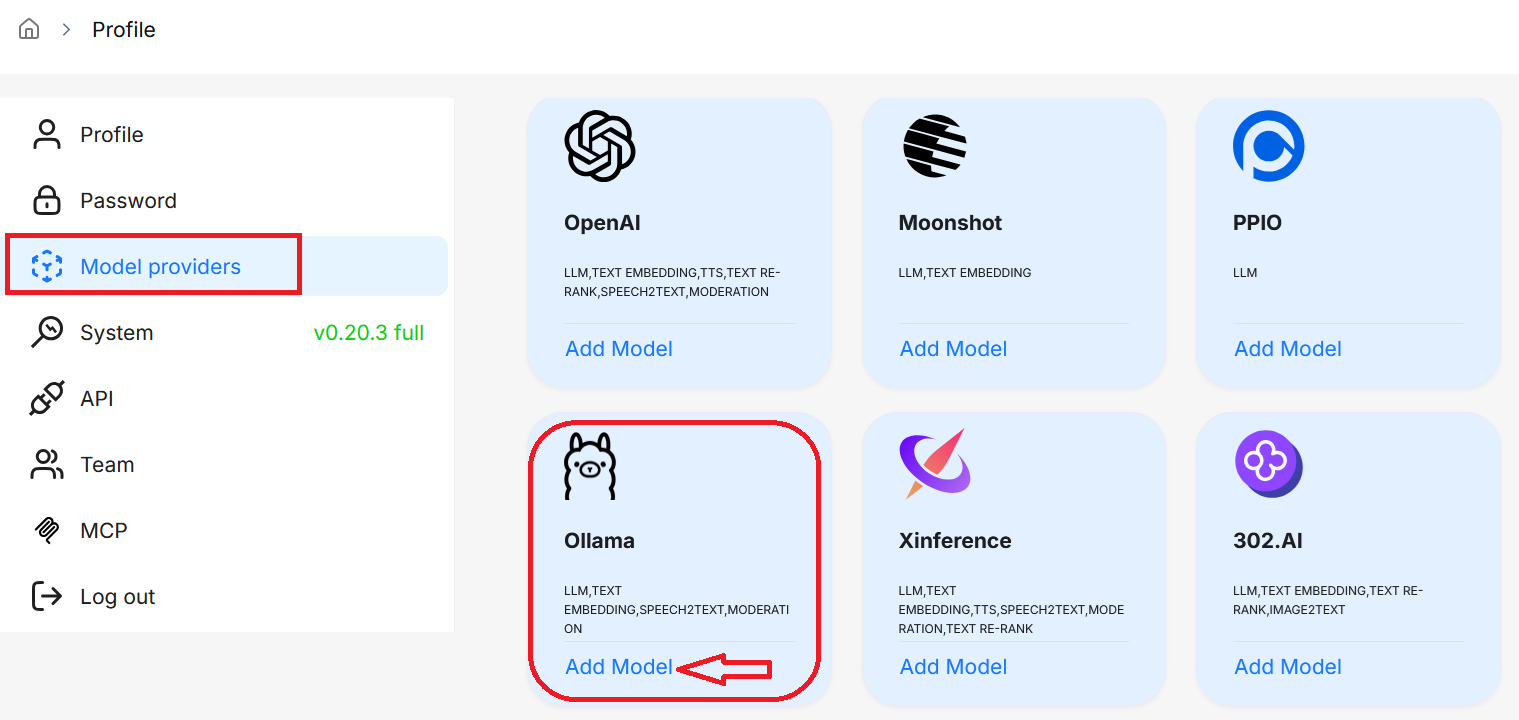Add Model for Xinference provider

pos(953,666)
